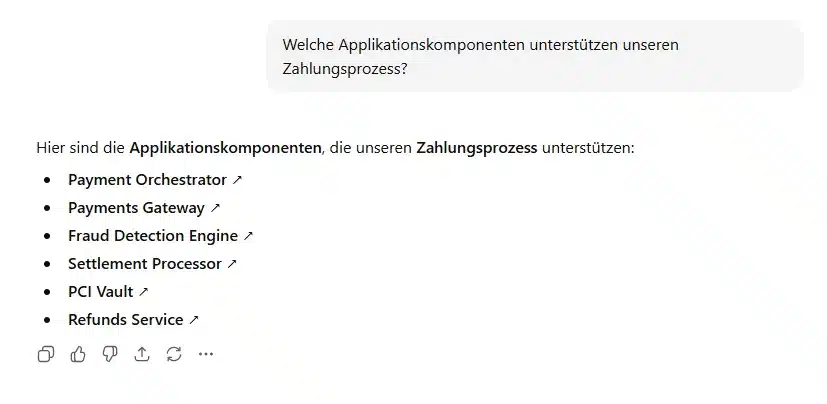Viewport: 827px width, 404px height.
Task: Click the arrow icon beside Payments Gateway
Action: (215, 208)
